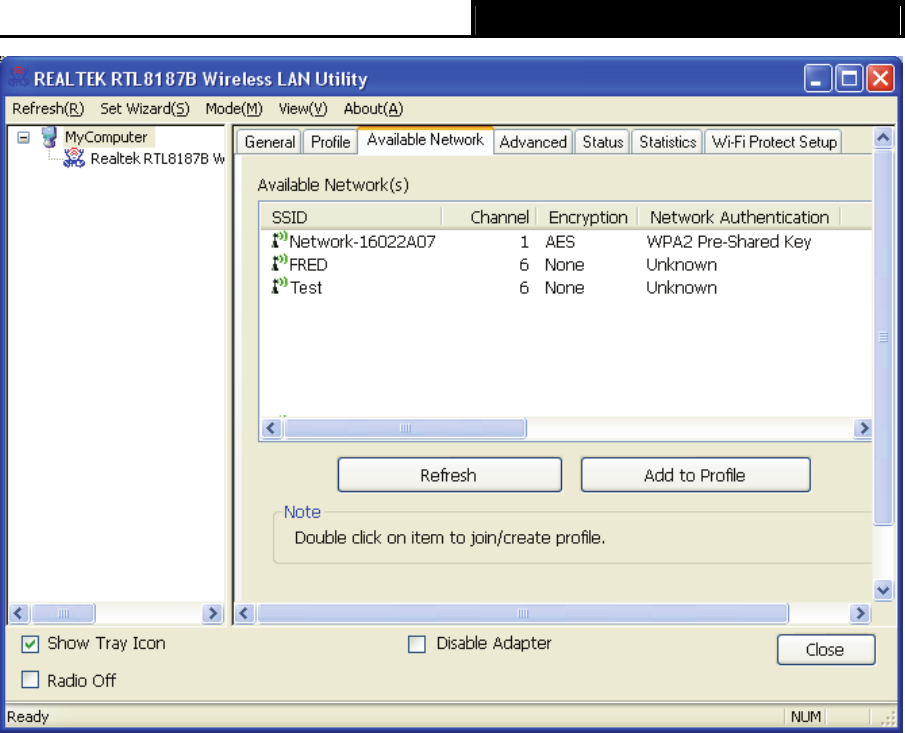Sort networks by the Channel column header
The image size is (905, 733).
489,217
